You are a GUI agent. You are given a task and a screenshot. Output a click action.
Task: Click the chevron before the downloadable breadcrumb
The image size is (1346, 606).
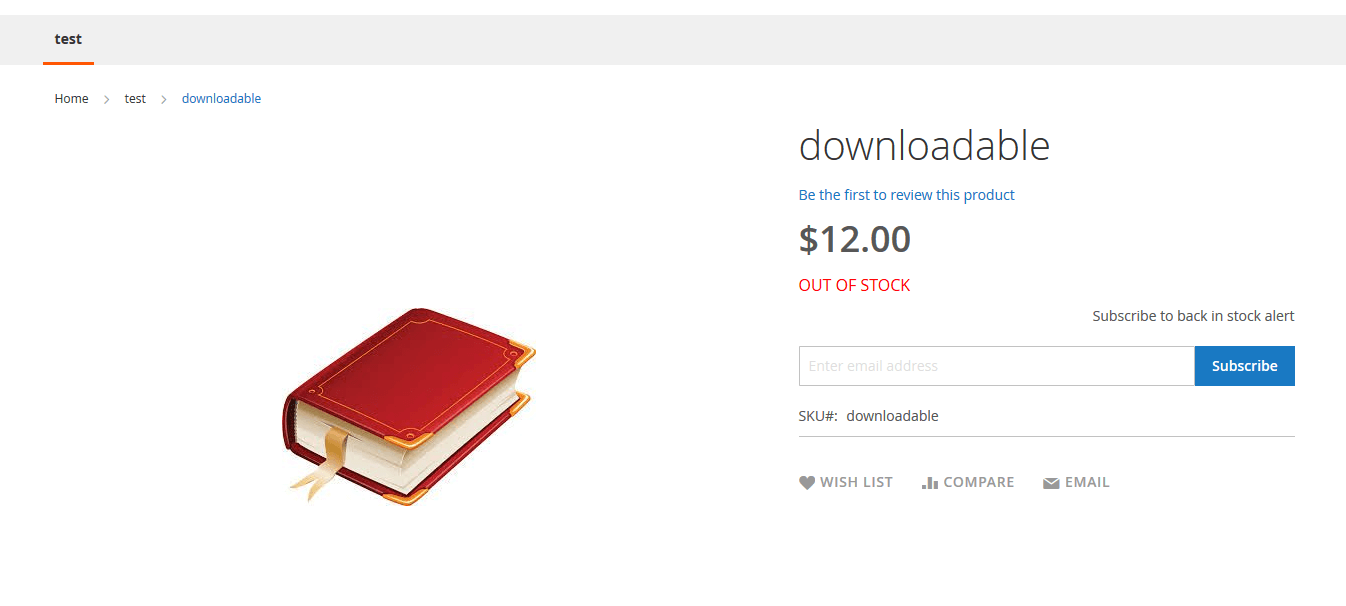point(164,99)
